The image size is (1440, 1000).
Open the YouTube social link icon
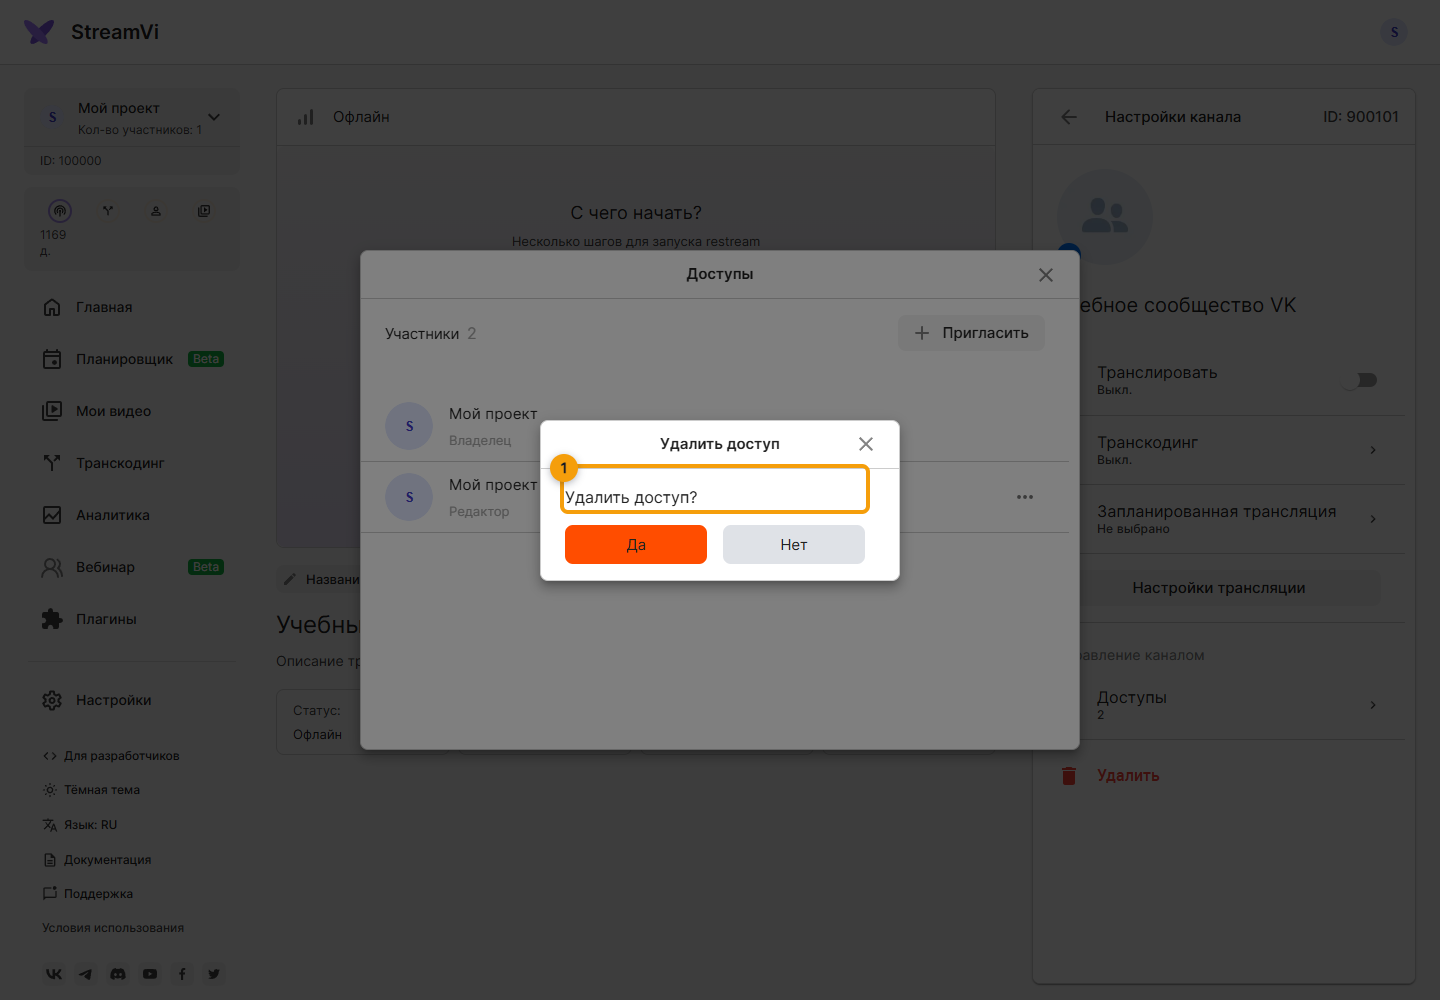click(x=150, y=974)
